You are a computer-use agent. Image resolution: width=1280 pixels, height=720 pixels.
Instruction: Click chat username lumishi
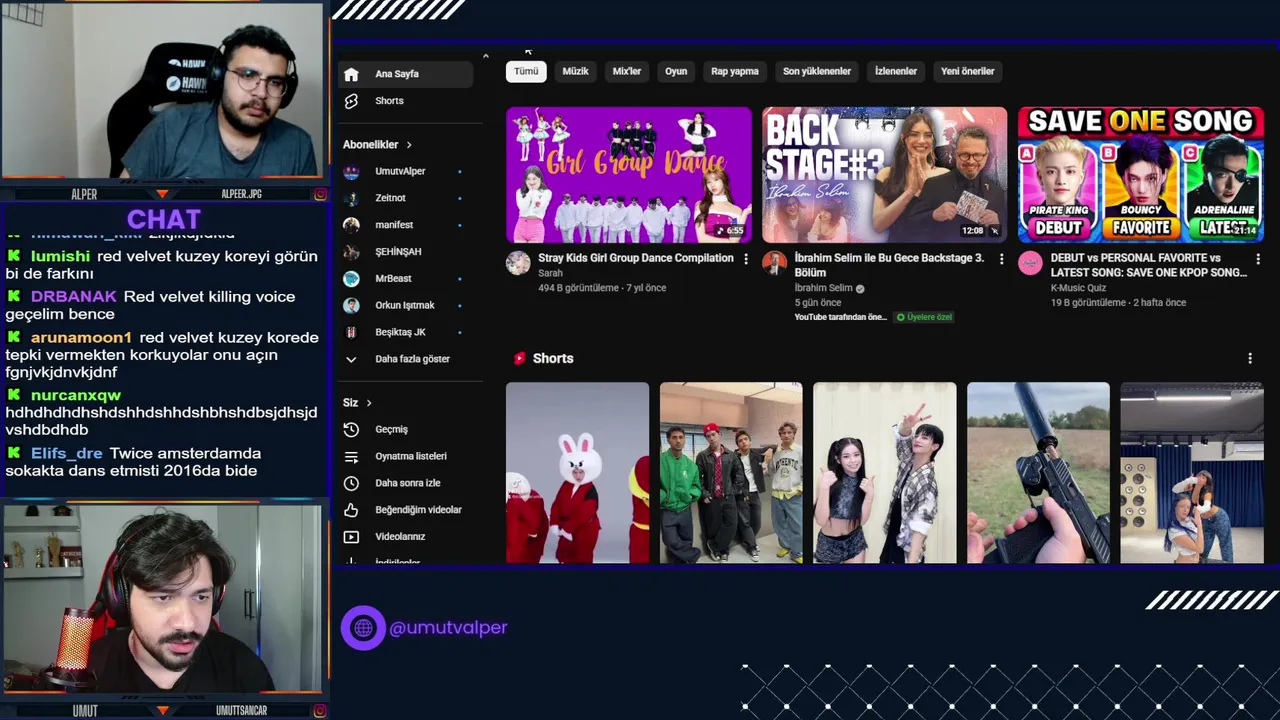pyautogui.click(x=60, y=256)
